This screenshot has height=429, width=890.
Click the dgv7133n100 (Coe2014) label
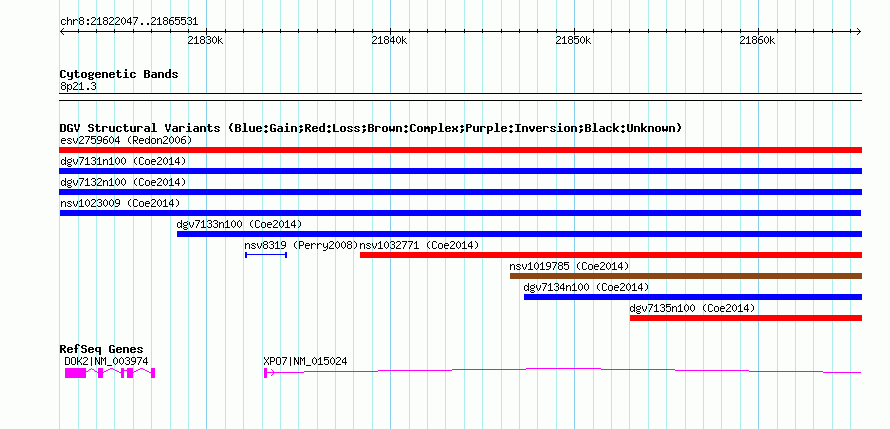[240, 224]
